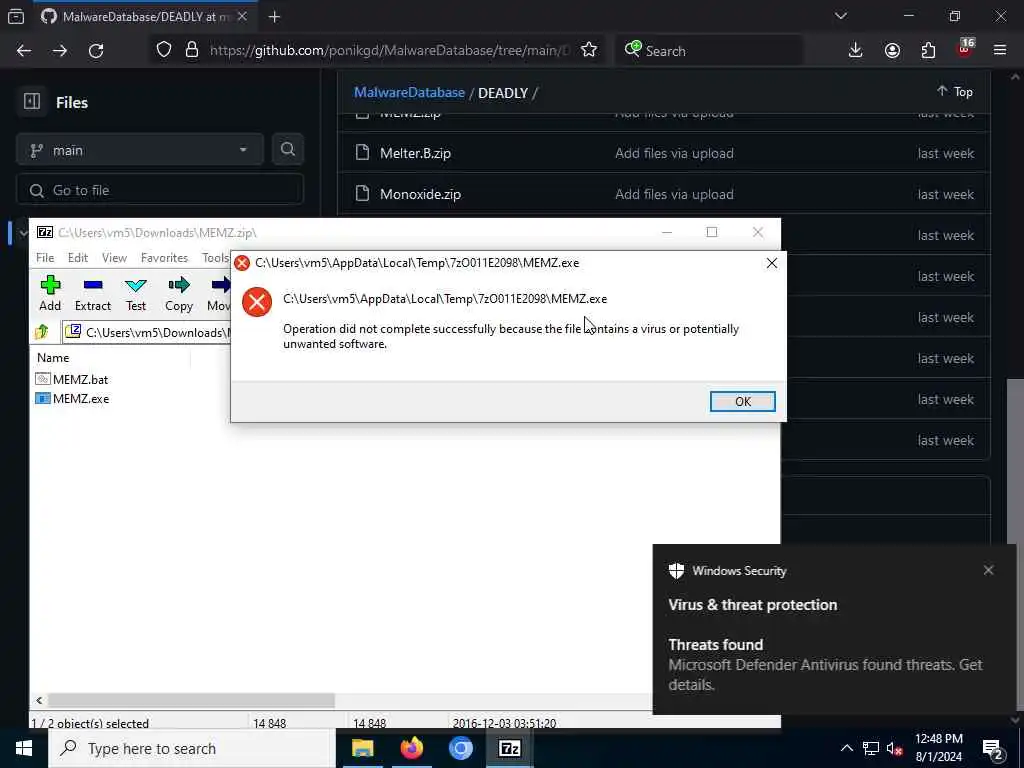Close the MalwareDatabase browser tab

click(242, 16)
